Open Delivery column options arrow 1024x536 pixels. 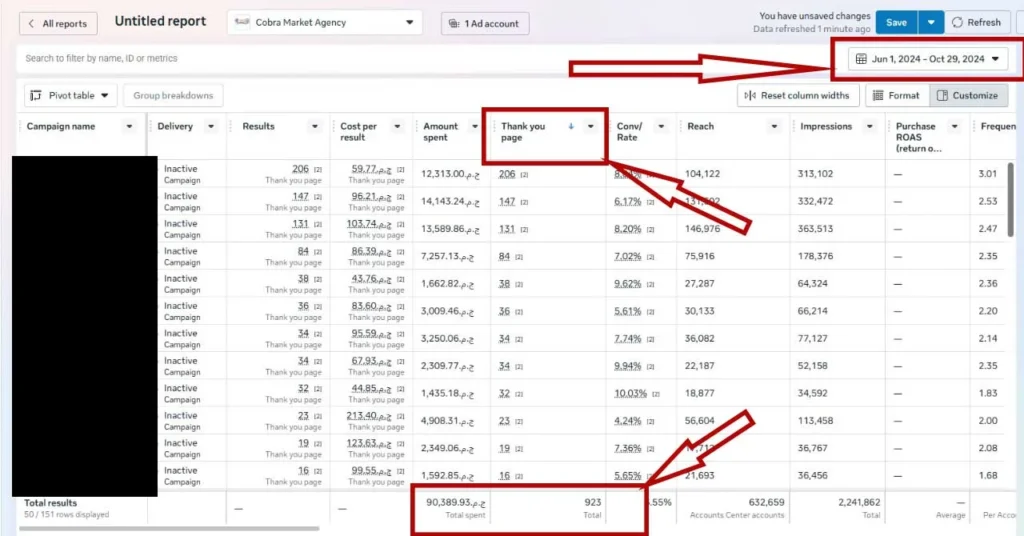(210, 127)
